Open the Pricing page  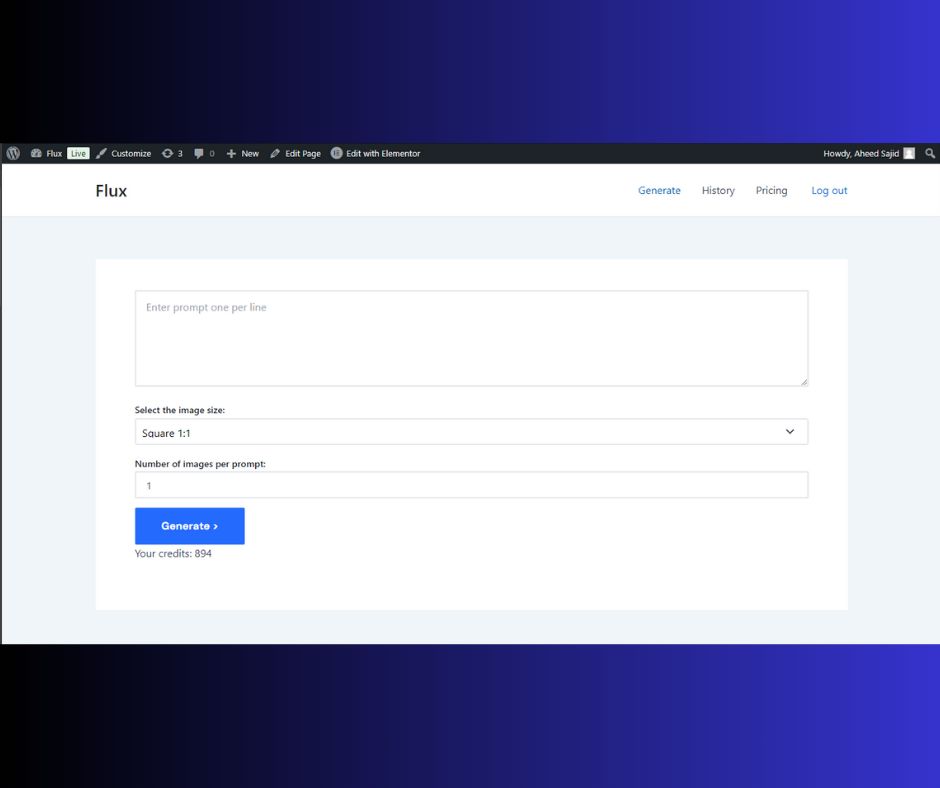[x=772, y=191]
